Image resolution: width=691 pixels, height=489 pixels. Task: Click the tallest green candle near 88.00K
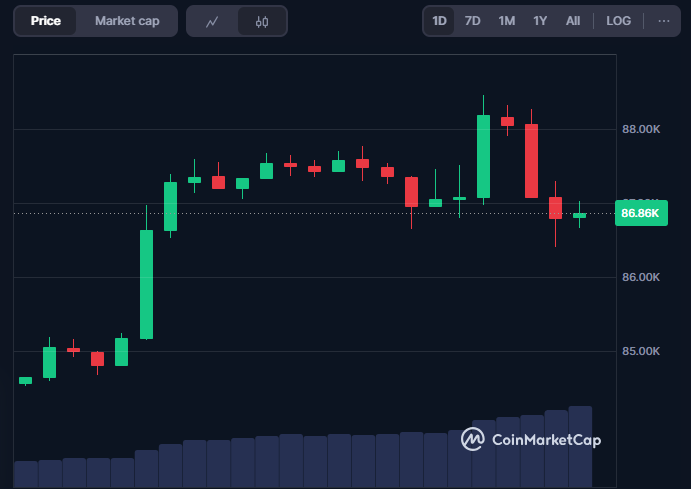coord(483,156)
